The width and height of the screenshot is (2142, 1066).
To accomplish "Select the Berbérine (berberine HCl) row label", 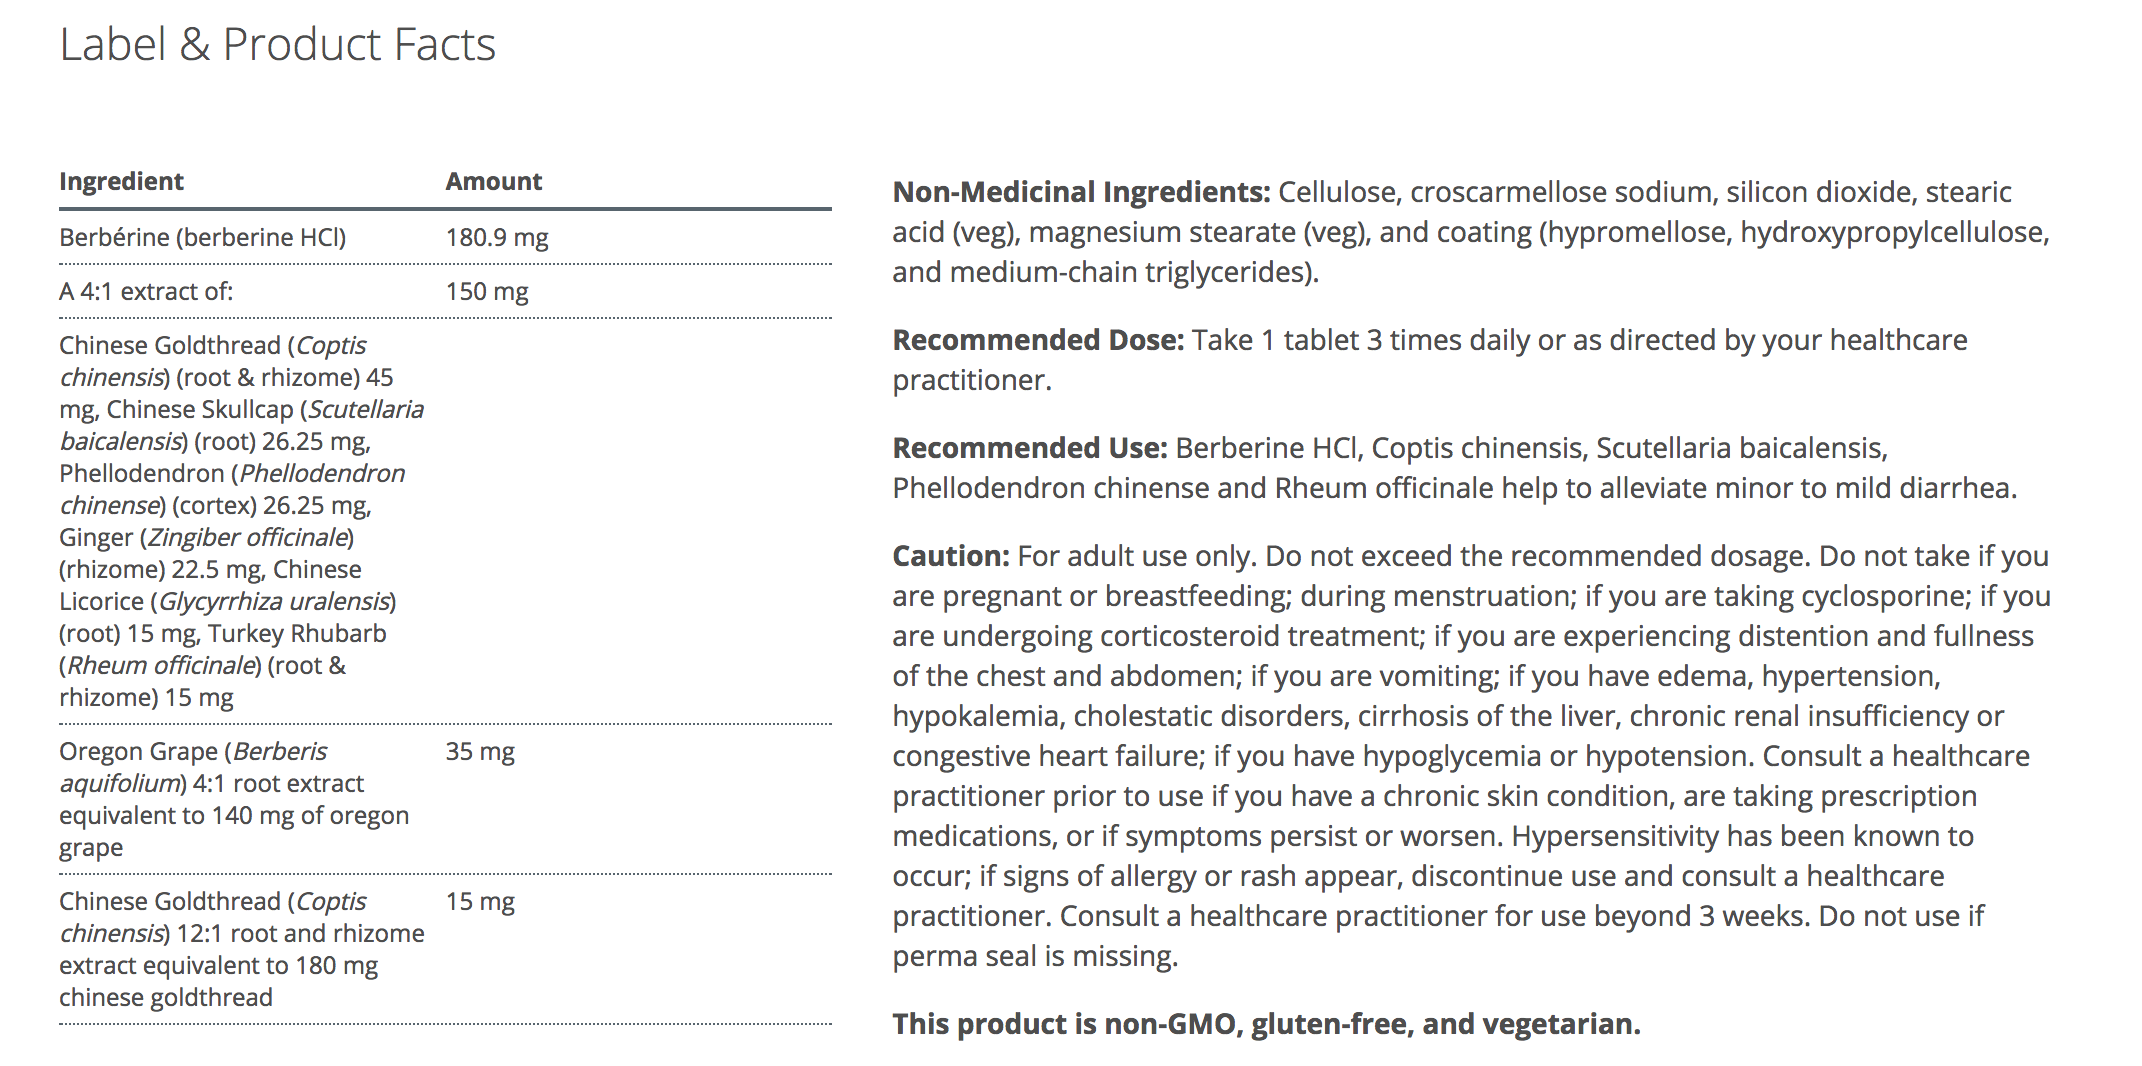I will pos(202,238).
